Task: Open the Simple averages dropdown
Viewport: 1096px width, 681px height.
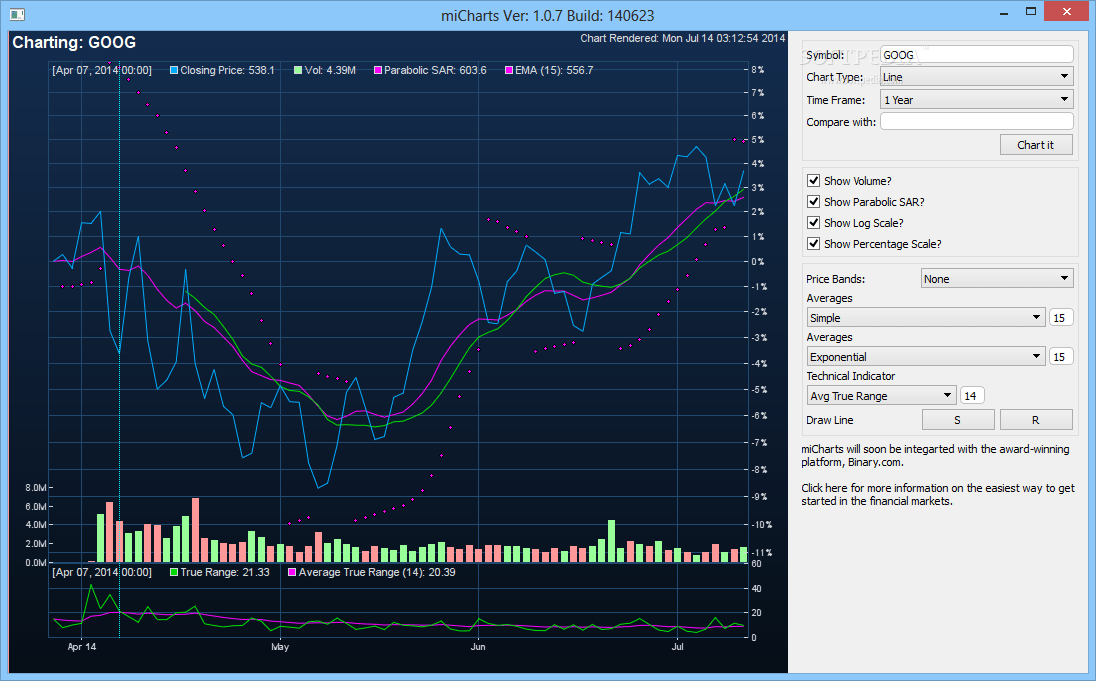Action: tap(926, 317)
